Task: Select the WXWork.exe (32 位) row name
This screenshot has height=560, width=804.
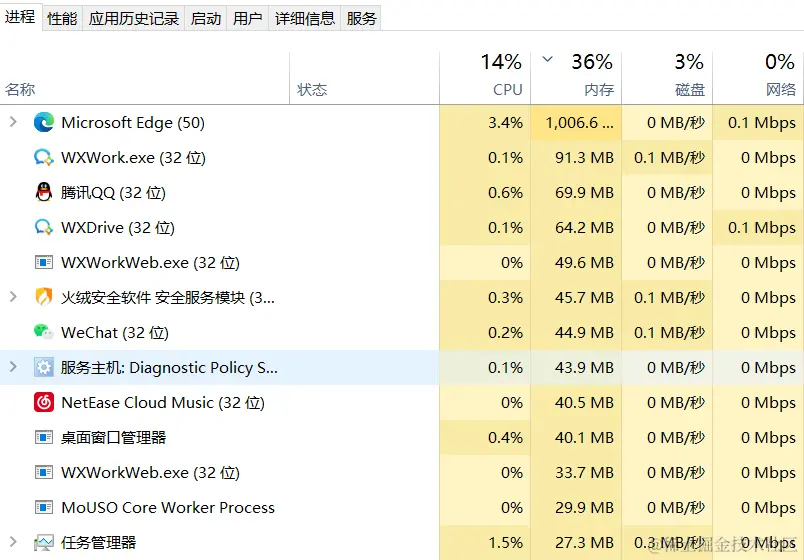Action: coord(133,158)
